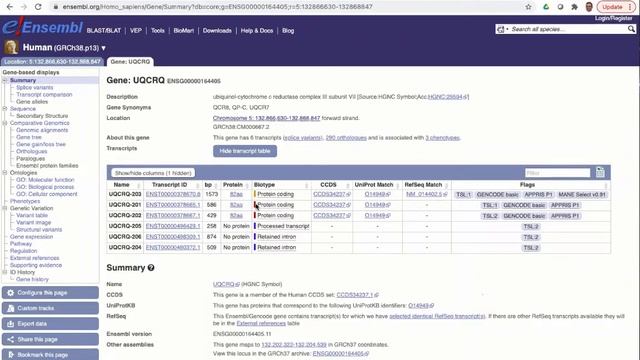The image size is (640, 360).
Task: Sort table by Transcript ID column
Action: 173,185
